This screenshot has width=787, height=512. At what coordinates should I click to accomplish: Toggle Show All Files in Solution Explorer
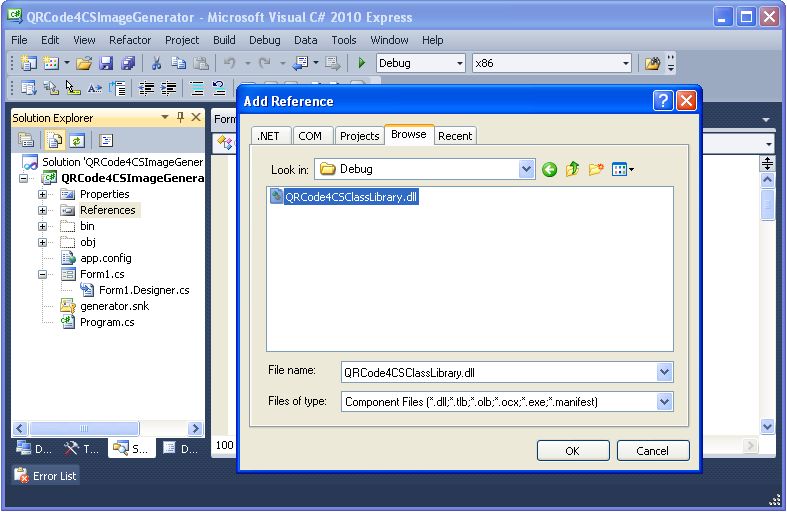point(54,141)
